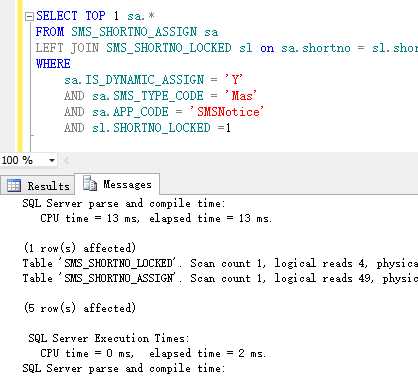Screen dimensions: 418x377
Task: Click the '(5 row(s) affected)' message
Action: (80, 308)
